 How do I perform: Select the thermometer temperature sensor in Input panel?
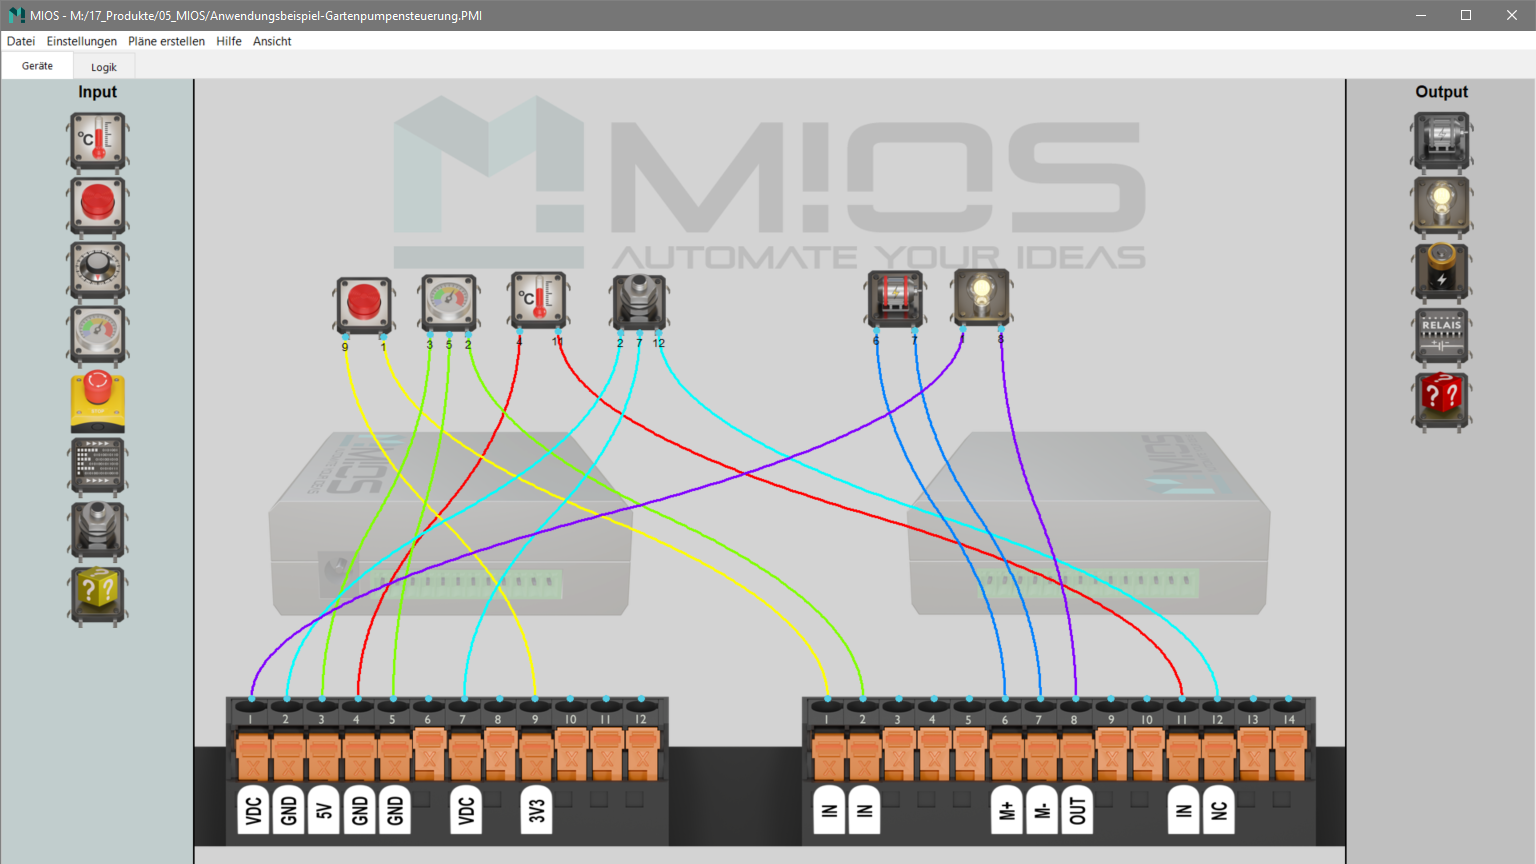click(x=97, y=140)
